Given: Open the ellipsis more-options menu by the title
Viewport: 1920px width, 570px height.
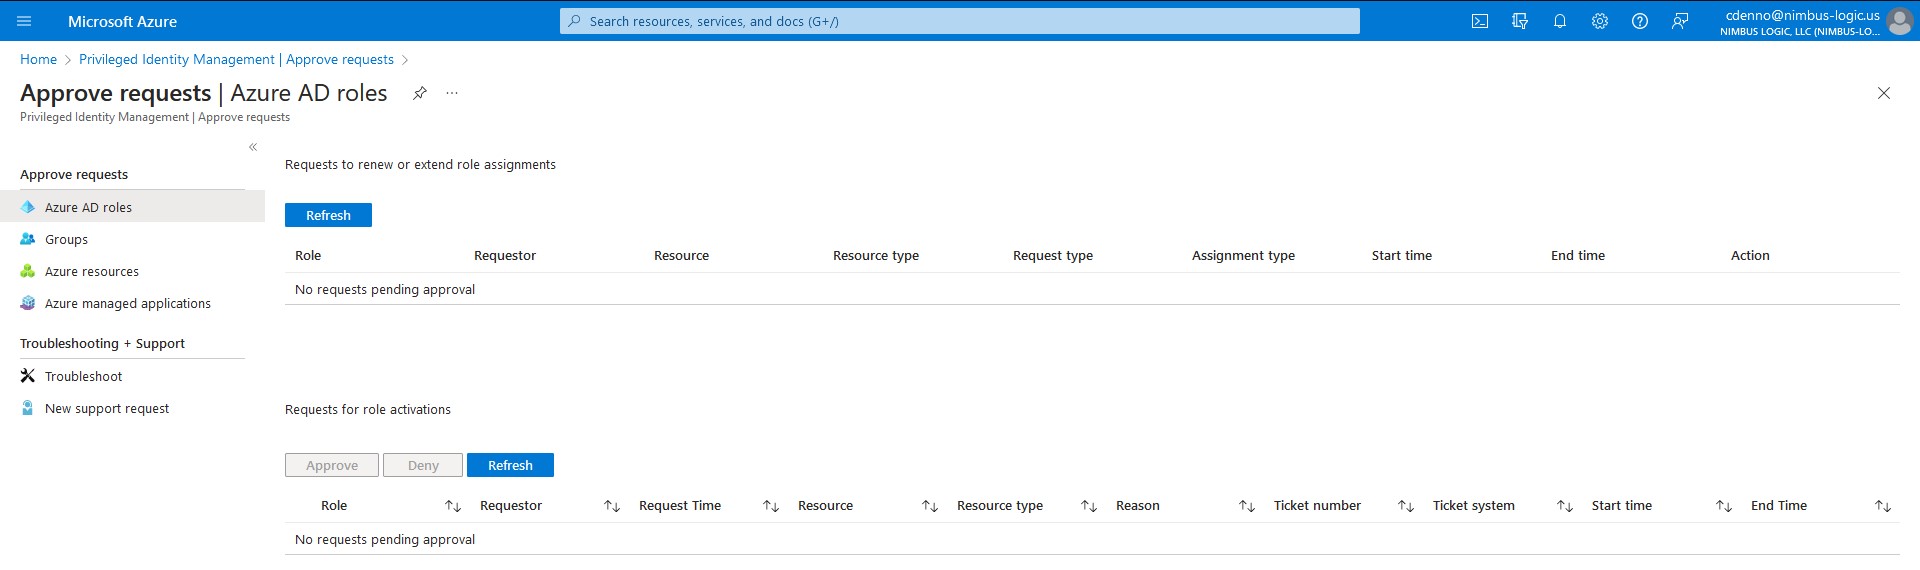Looking at the screenshot, I should (452, 93).
